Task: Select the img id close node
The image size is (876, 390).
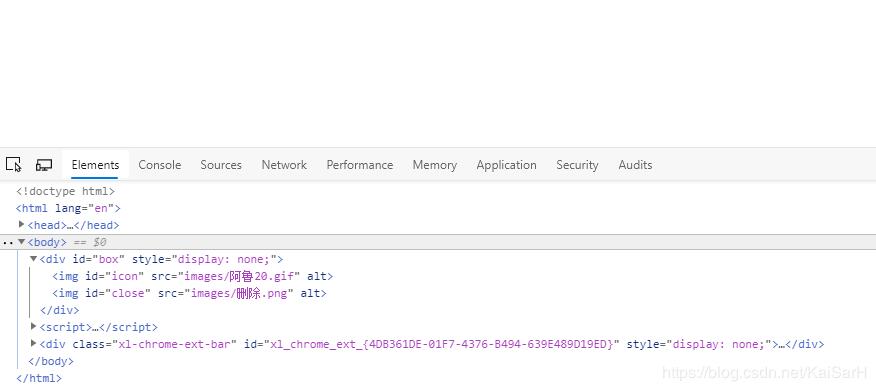Action: pyautogui.click(x=189, y=293)
